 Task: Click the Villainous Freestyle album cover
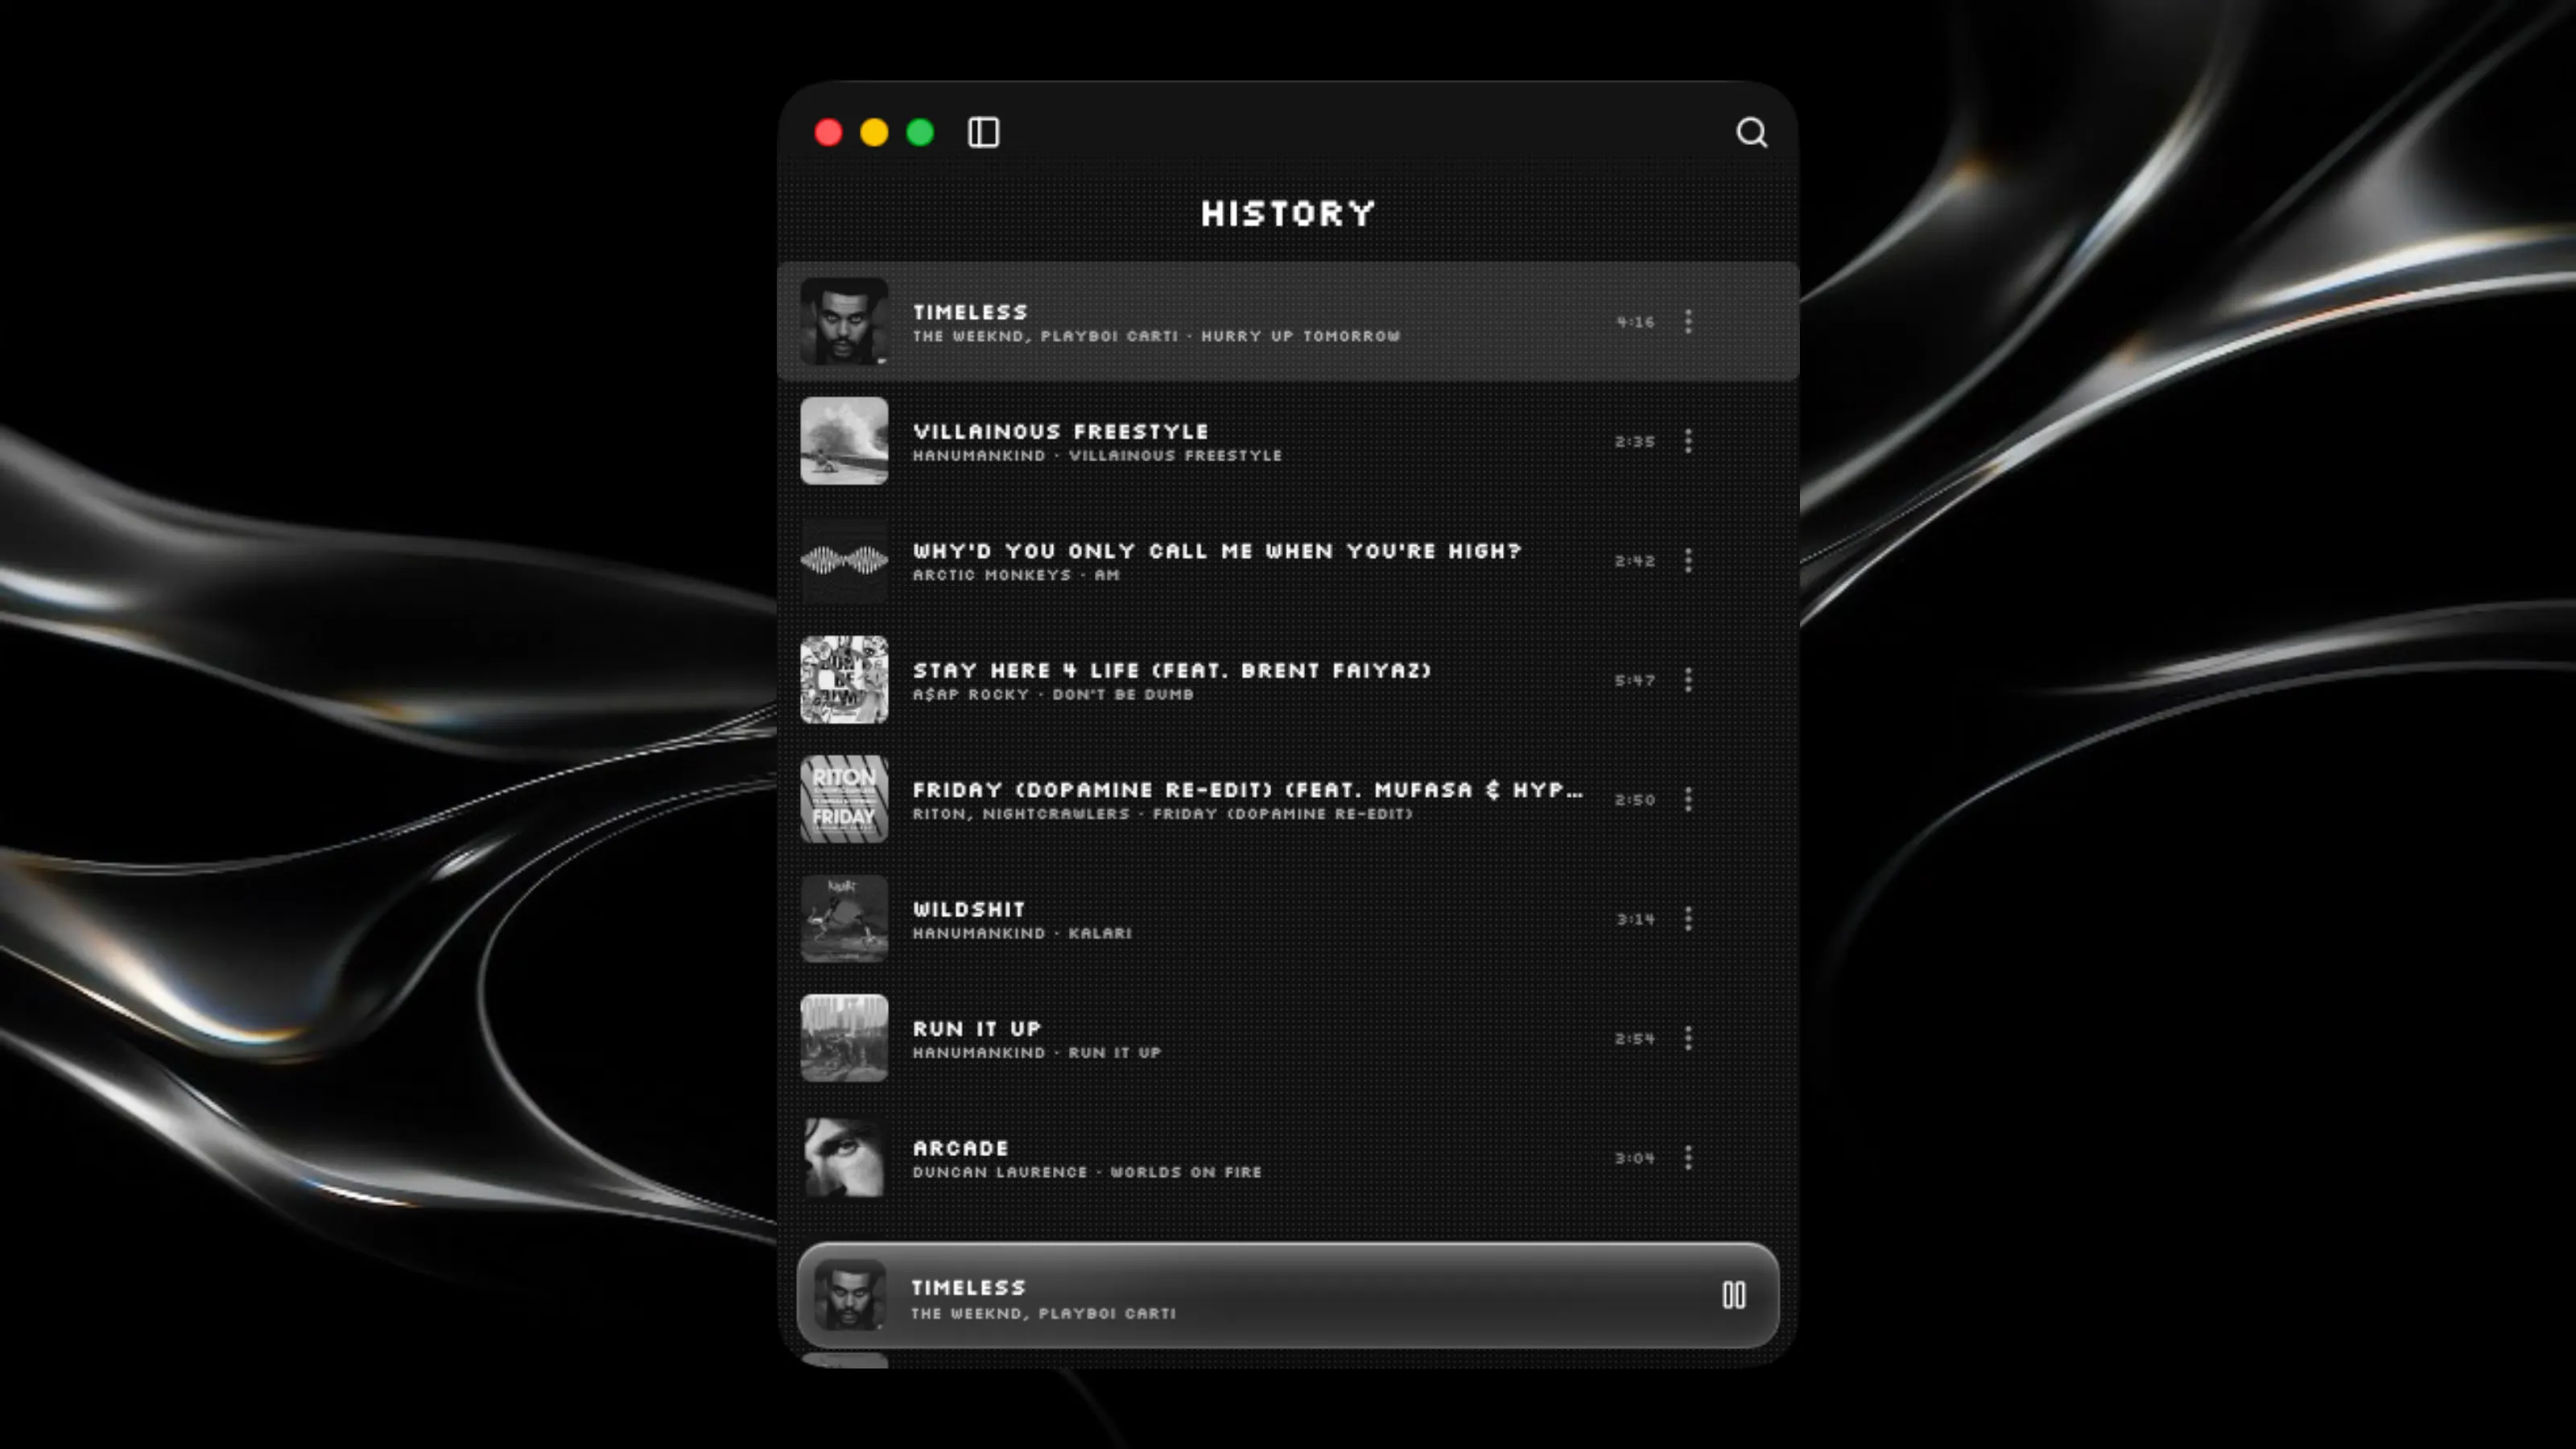[x=844, y=441]
